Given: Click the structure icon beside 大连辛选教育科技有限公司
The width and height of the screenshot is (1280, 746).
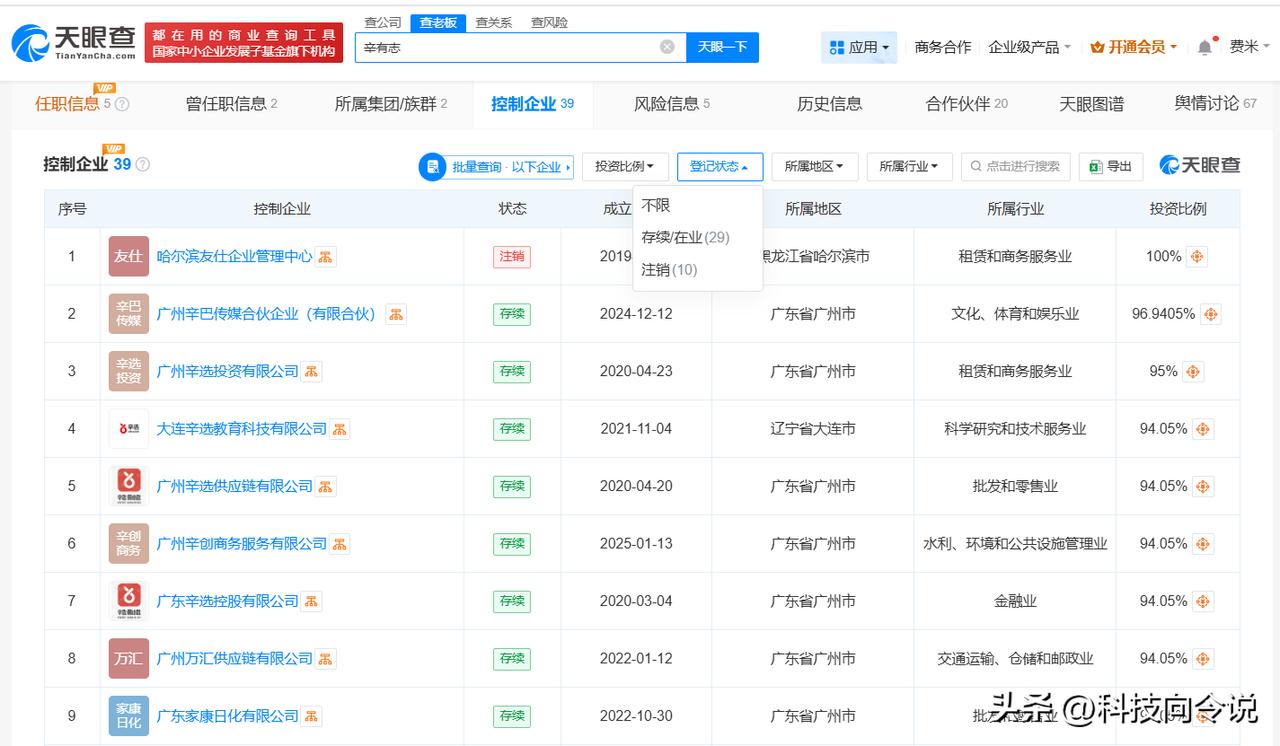Looking at the screenshot, I should pos(340,430).
